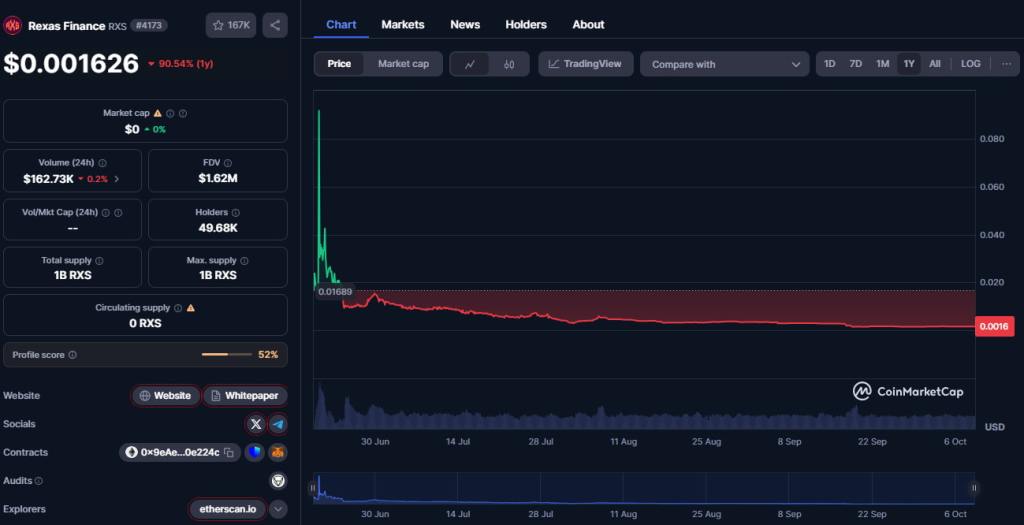Screen dimensions: 1024x525
Task: Click the right handle of chart range slider
Action: [x=974, y=488]
